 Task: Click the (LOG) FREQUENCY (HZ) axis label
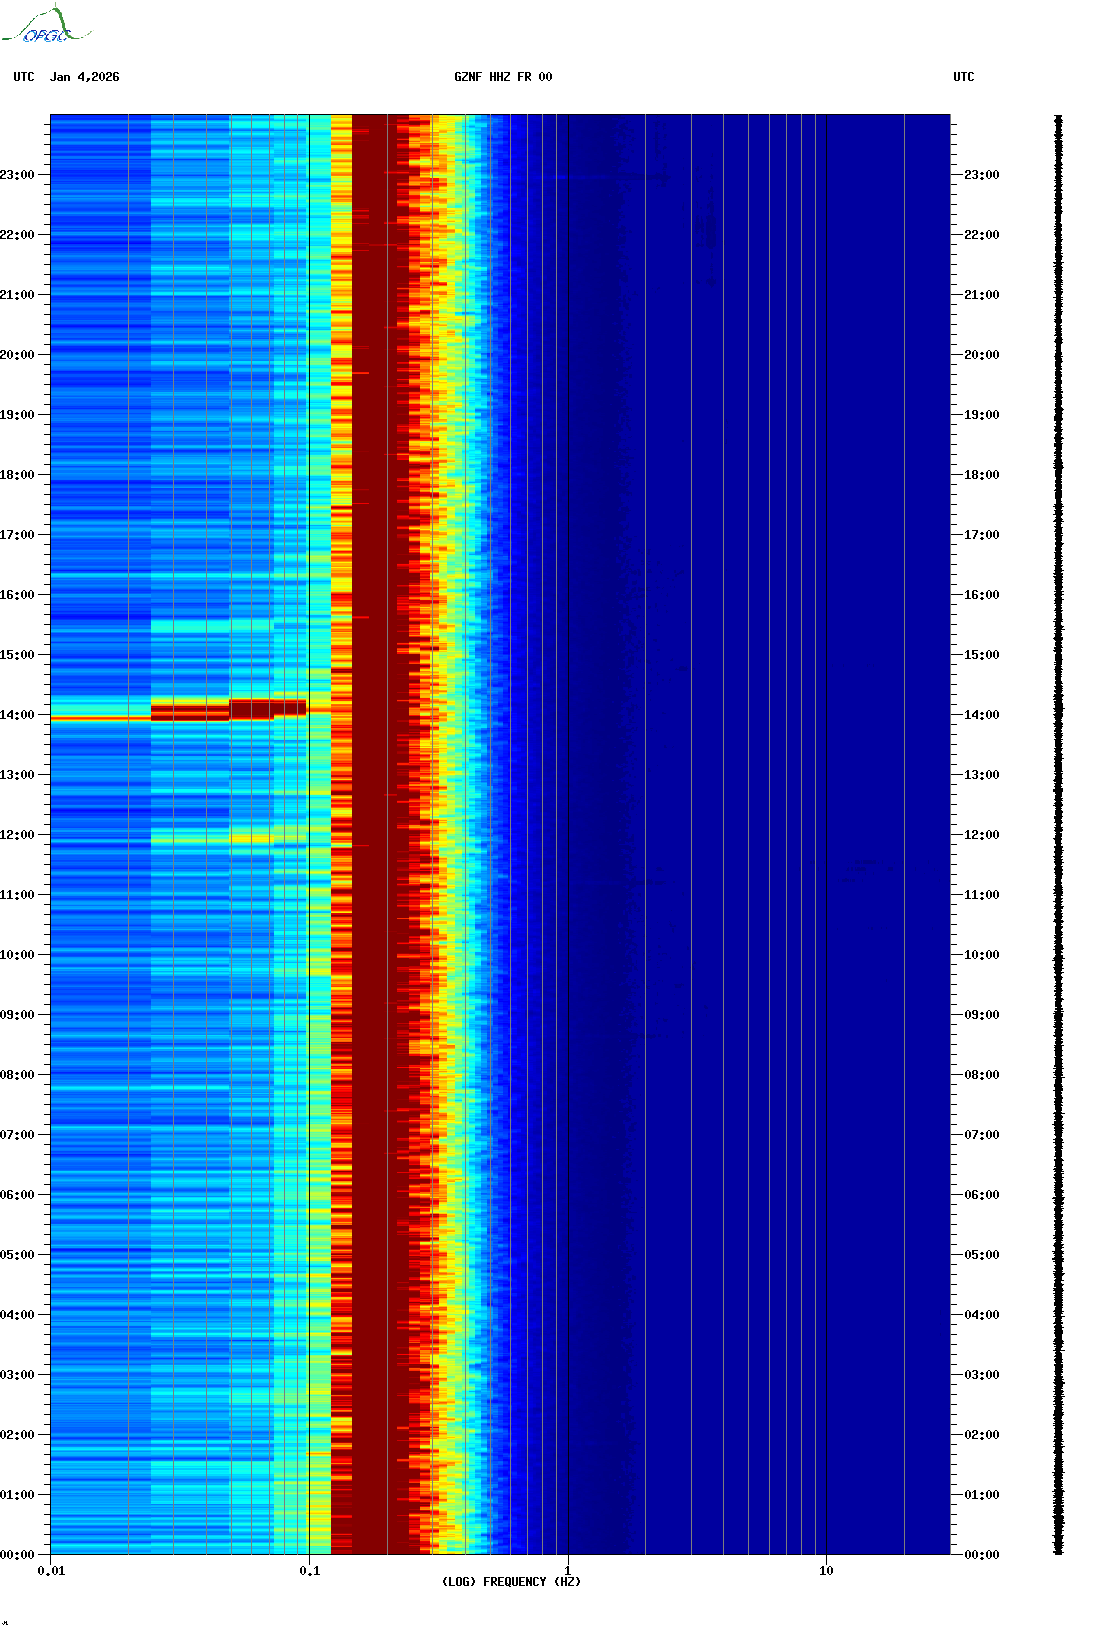[x=511, y=1582]
